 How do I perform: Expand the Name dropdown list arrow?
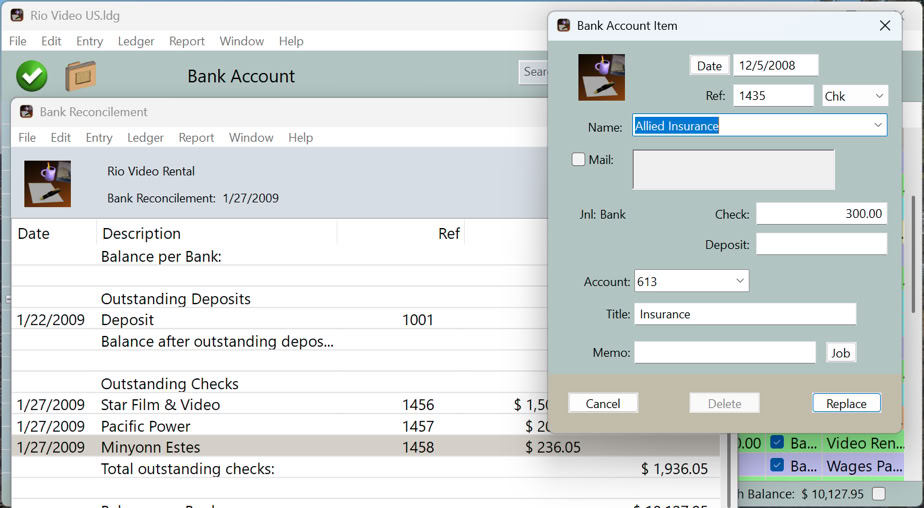877,126
